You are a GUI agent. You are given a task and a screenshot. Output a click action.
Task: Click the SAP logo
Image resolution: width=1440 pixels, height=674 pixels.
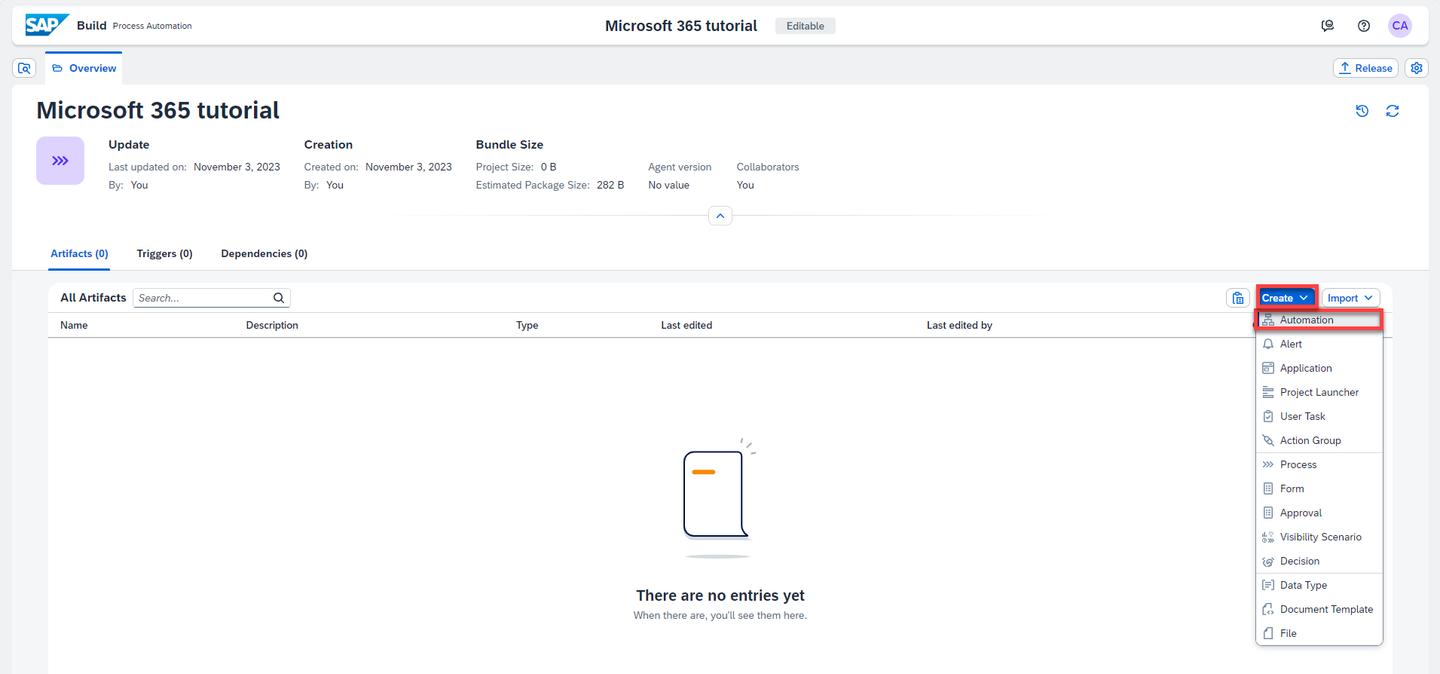[47, 25]
